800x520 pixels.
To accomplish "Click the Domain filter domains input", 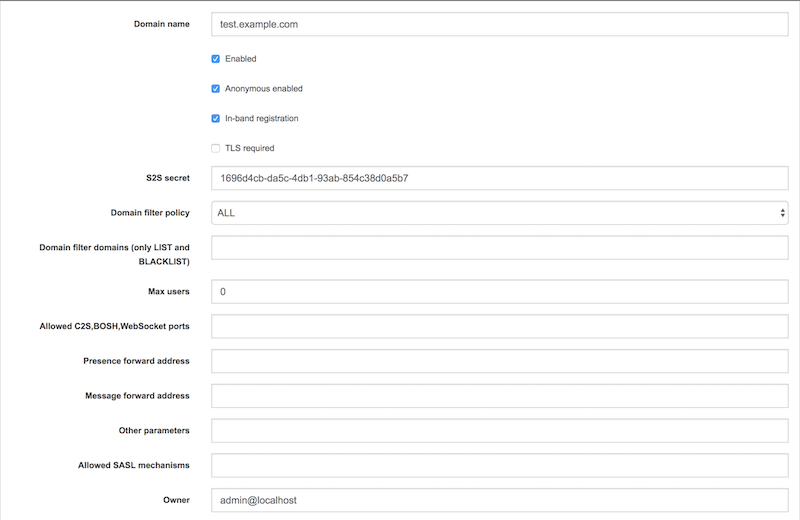I will (x=500, y=247).
